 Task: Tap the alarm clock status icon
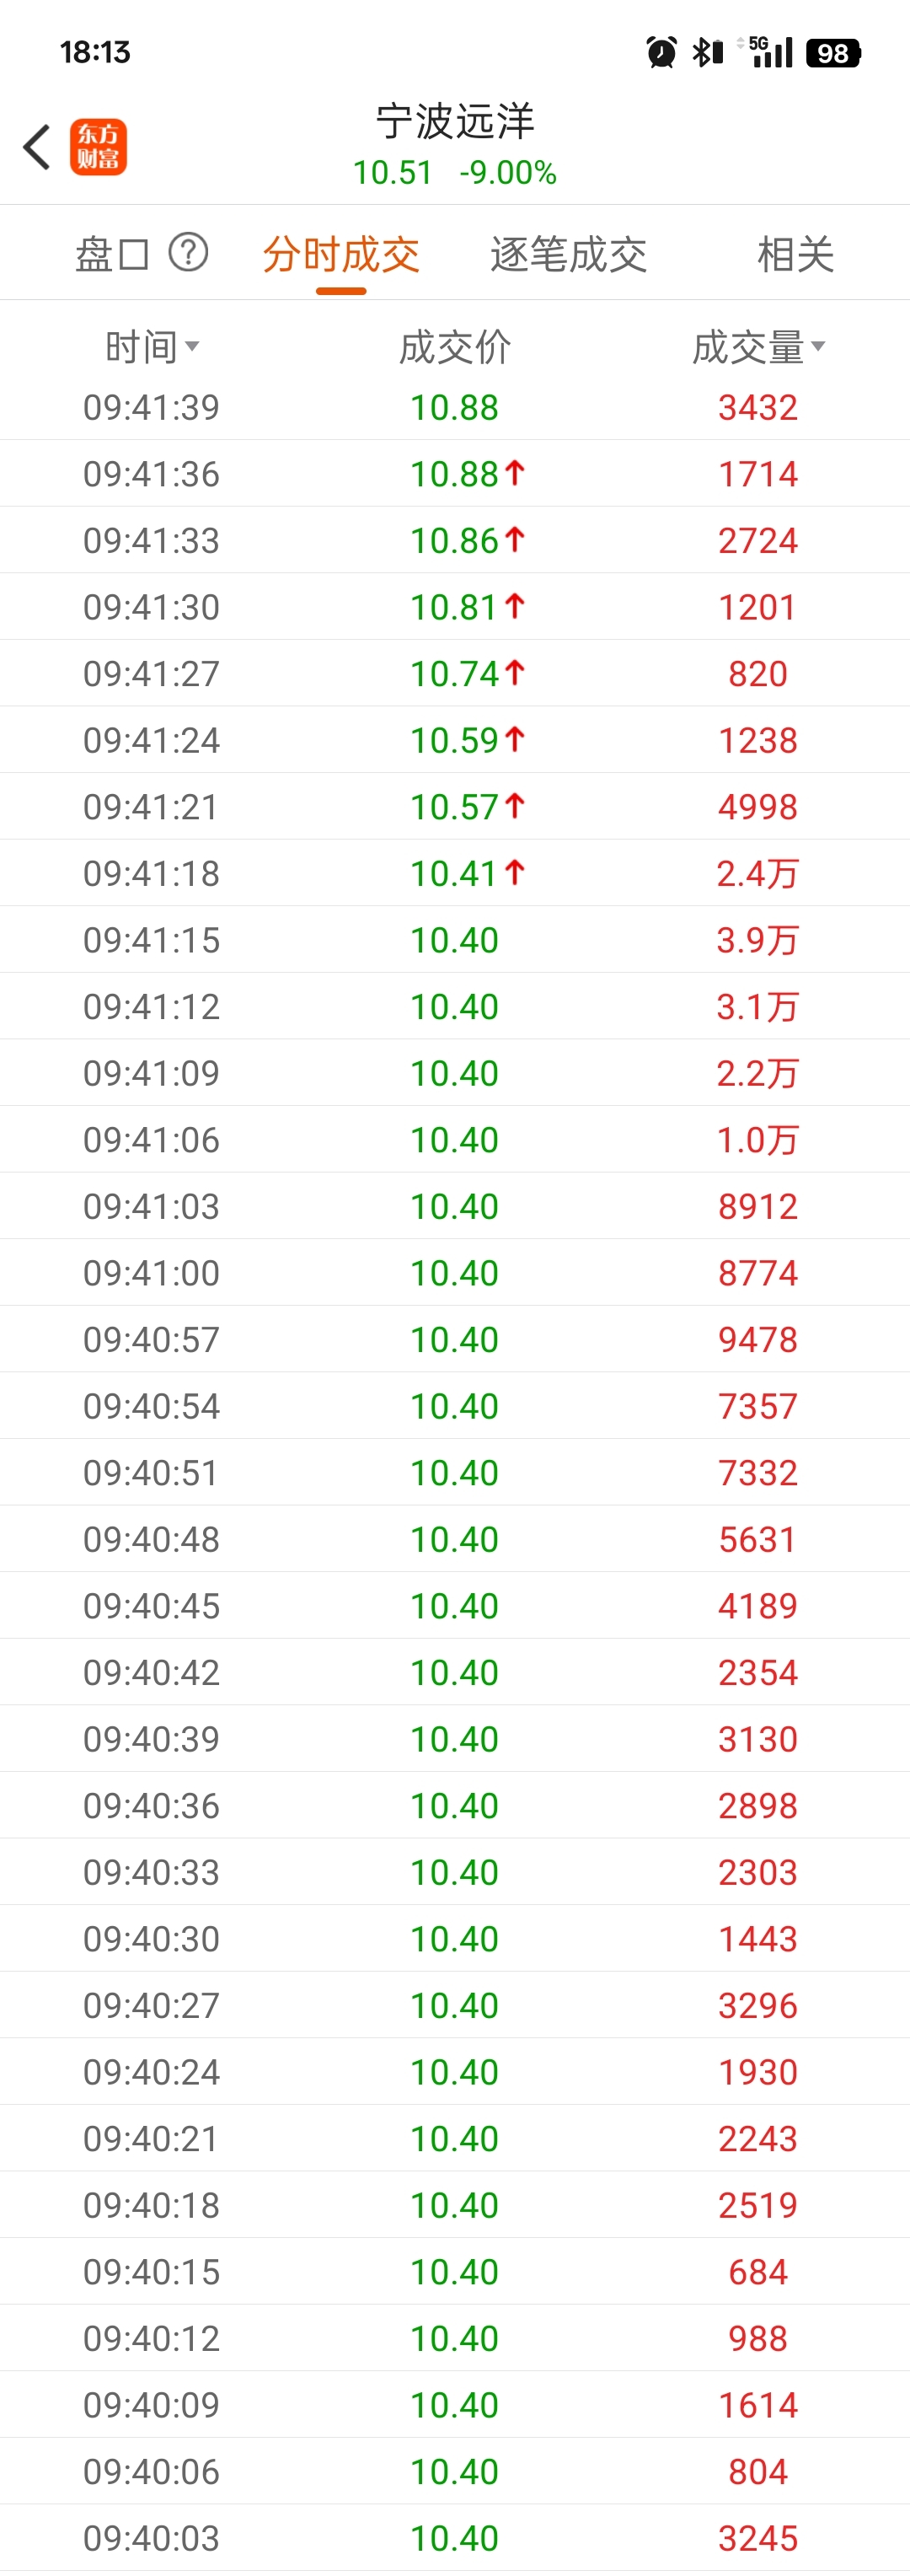(661, 52)
